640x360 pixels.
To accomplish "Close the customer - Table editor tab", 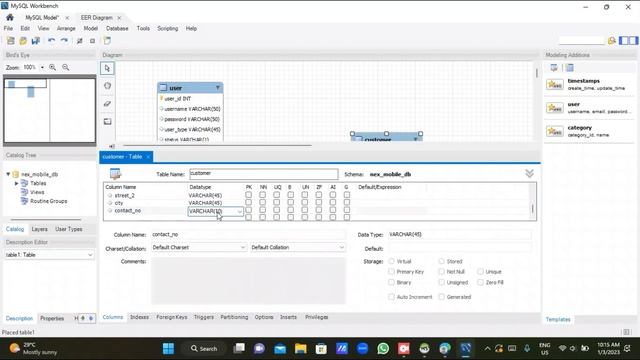I will pos(148,157).
